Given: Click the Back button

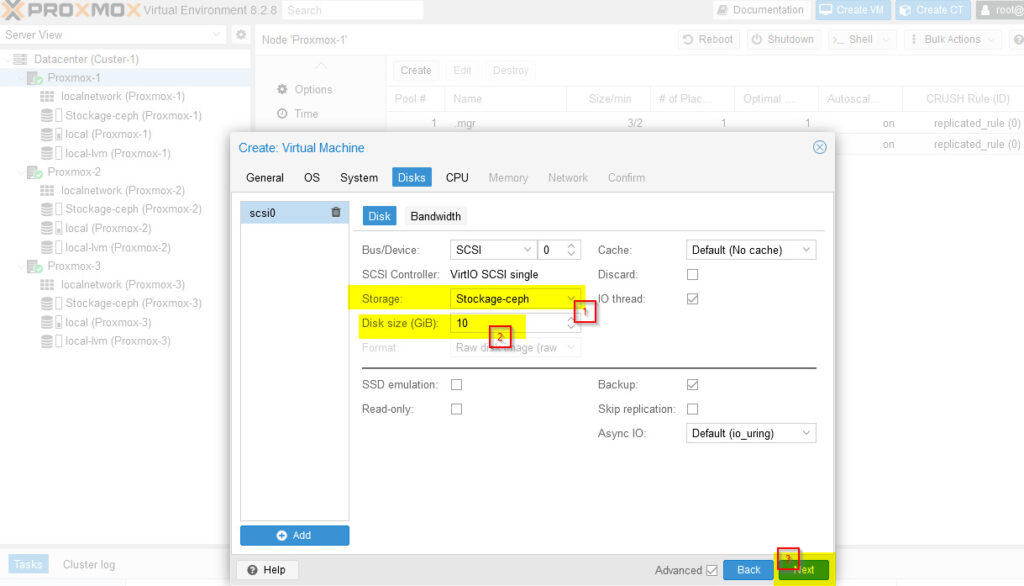Looking at the screenshot, I should (x=748, y=570).
